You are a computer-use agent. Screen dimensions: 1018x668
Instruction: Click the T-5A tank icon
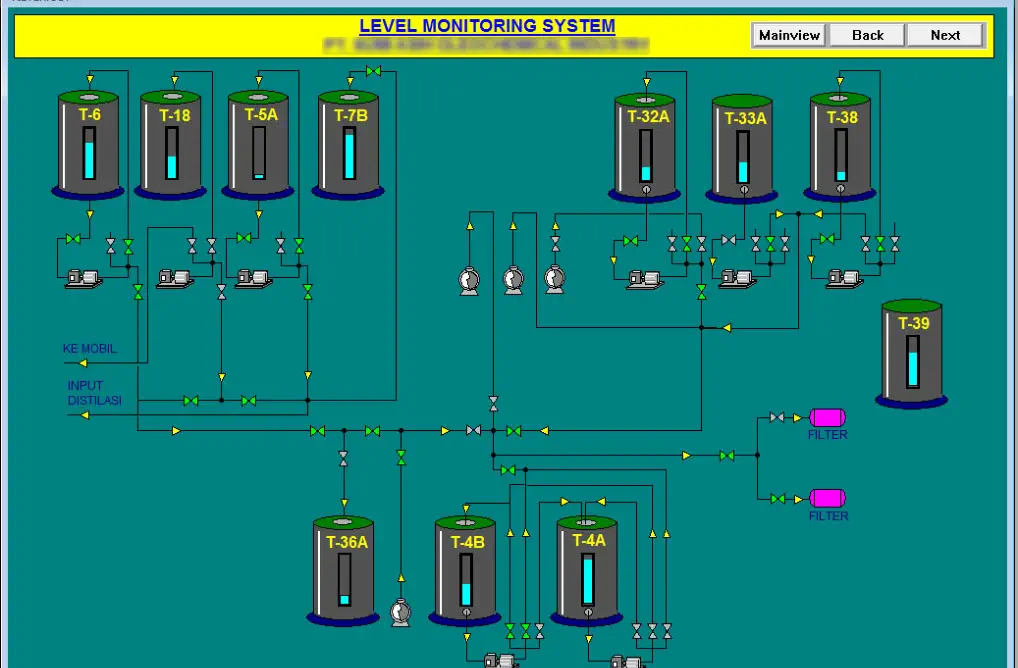click(259, 143)
